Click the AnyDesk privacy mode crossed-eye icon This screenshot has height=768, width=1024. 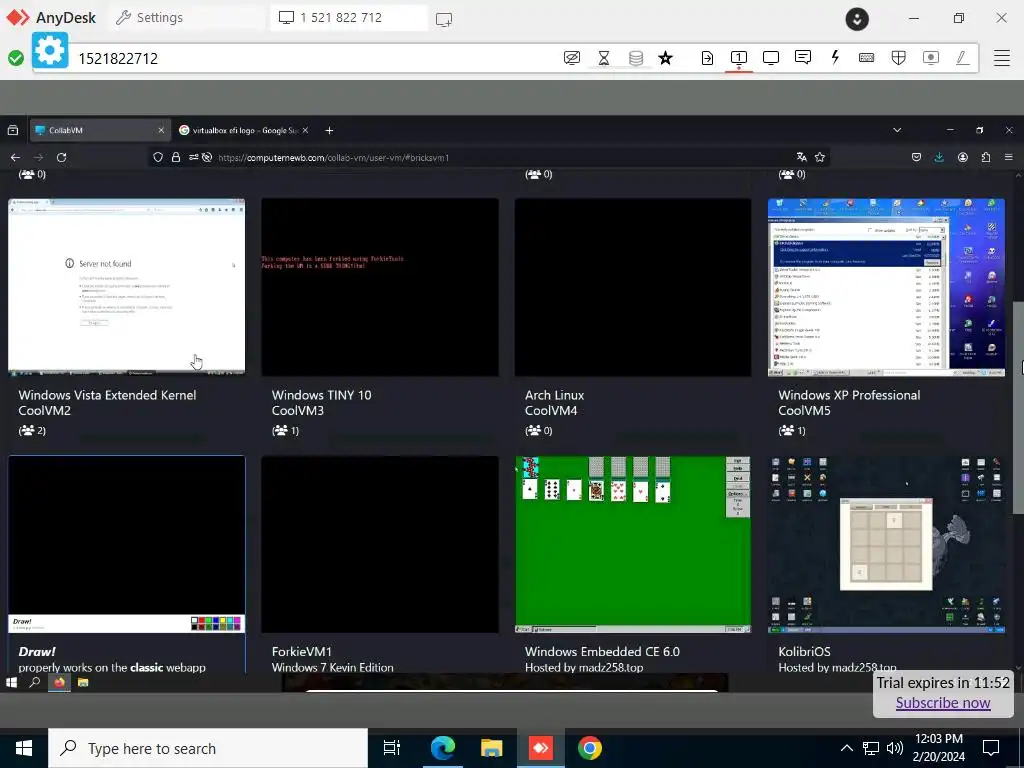pos(571,58)
